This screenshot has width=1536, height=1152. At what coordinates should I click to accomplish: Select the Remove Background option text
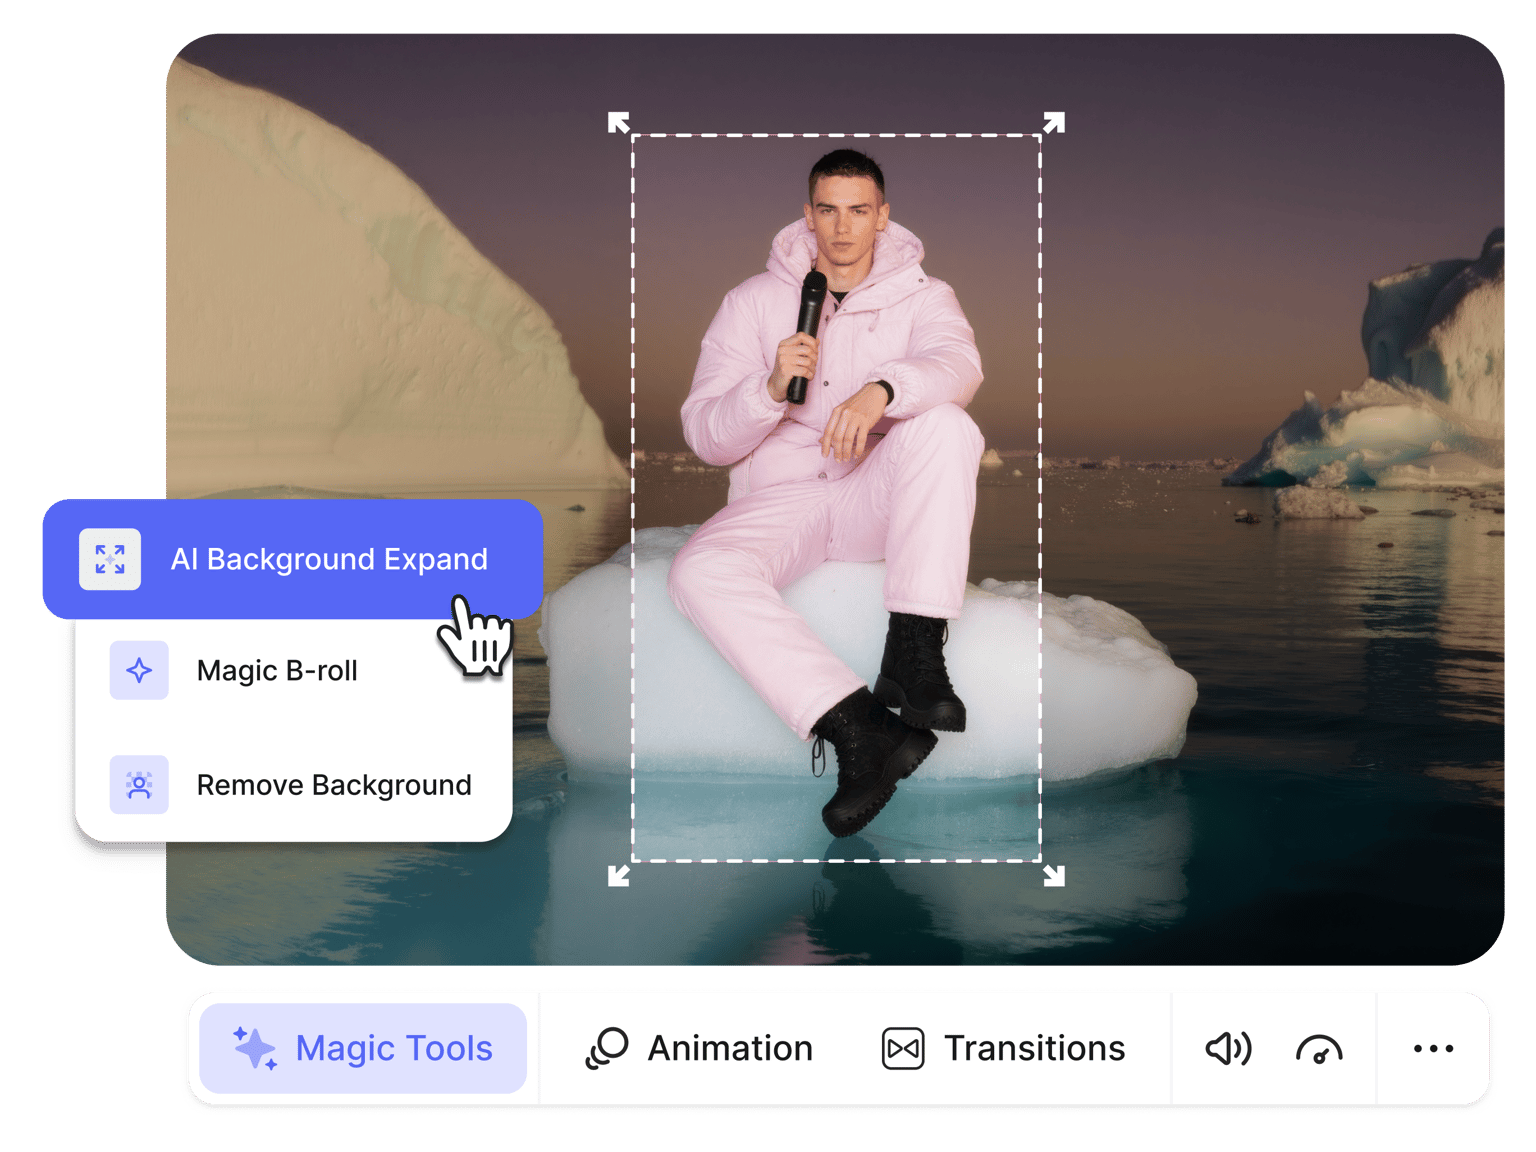pos(334,785)
